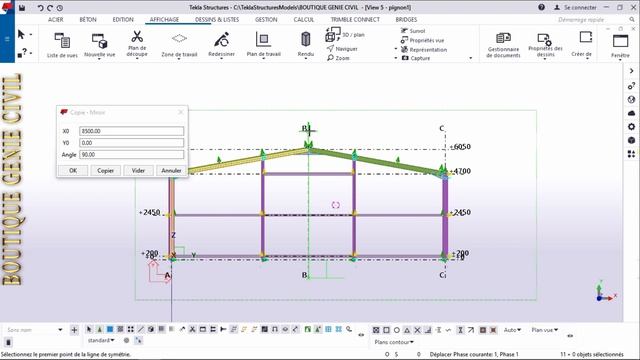Open the Auto dropdown

[512, 330]
